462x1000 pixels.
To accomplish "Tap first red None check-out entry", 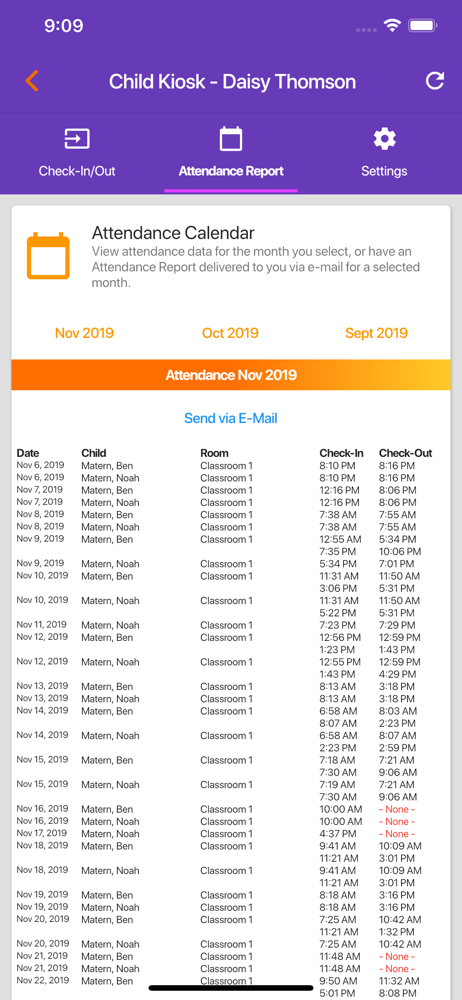I will point(397,809).
